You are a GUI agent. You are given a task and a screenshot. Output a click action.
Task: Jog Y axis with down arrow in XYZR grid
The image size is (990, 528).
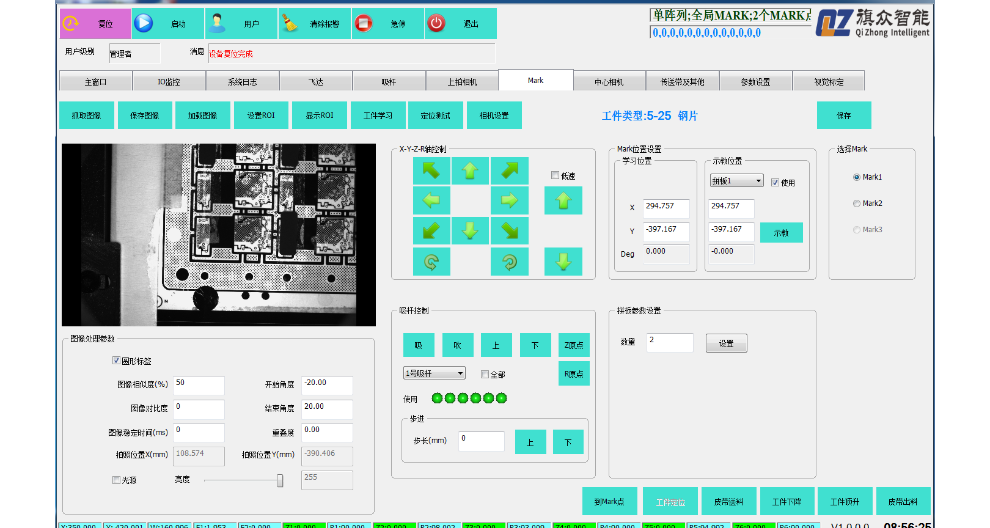click(470, 231)
